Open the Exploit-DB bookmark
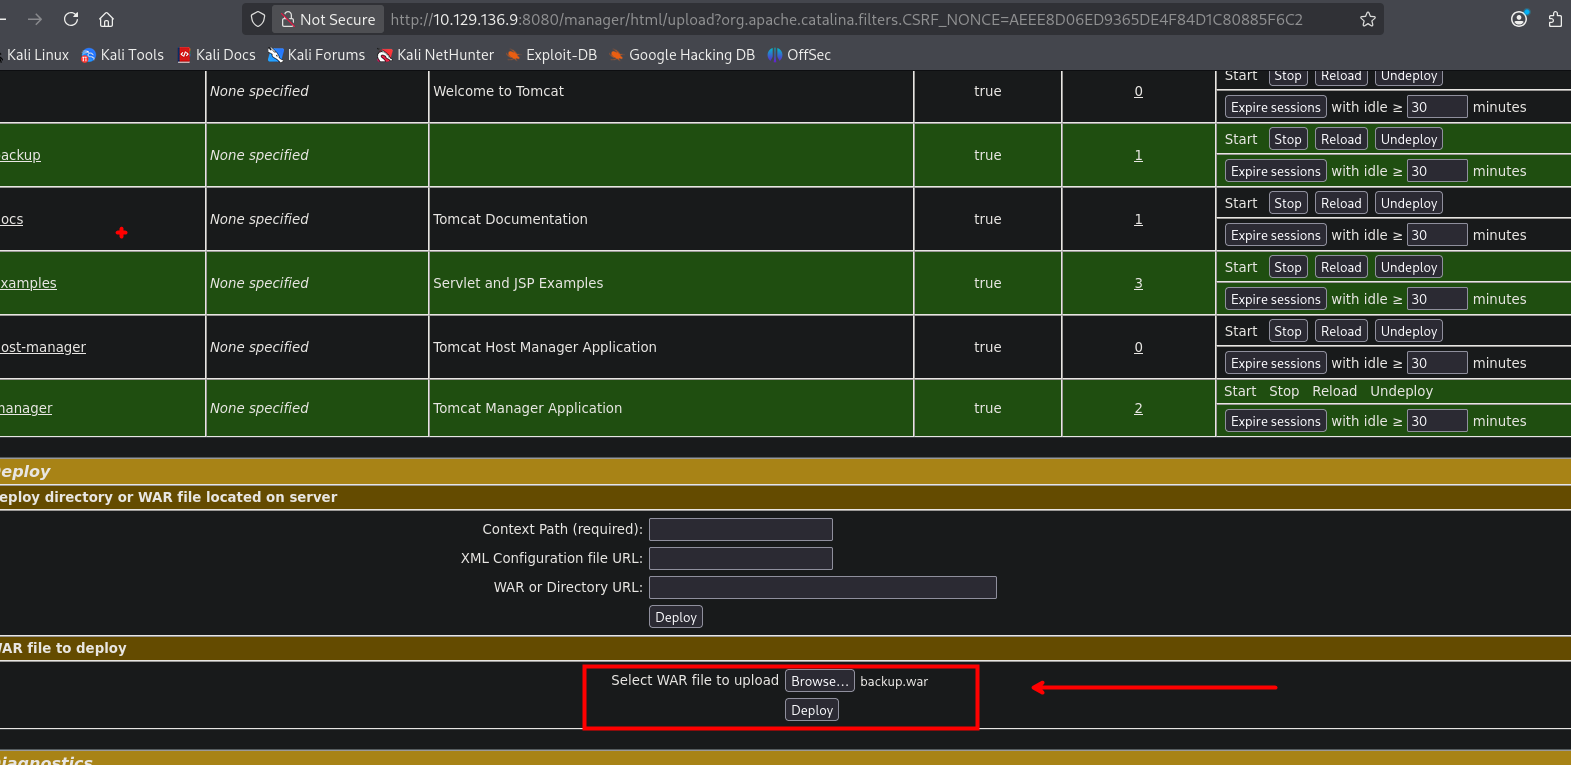The image size is (1571, 765). [552, 55]
